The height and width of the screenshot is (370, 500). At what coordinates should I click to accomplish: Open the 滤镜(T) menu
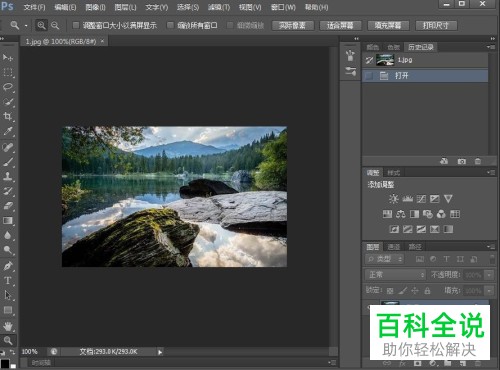point(219,7)
